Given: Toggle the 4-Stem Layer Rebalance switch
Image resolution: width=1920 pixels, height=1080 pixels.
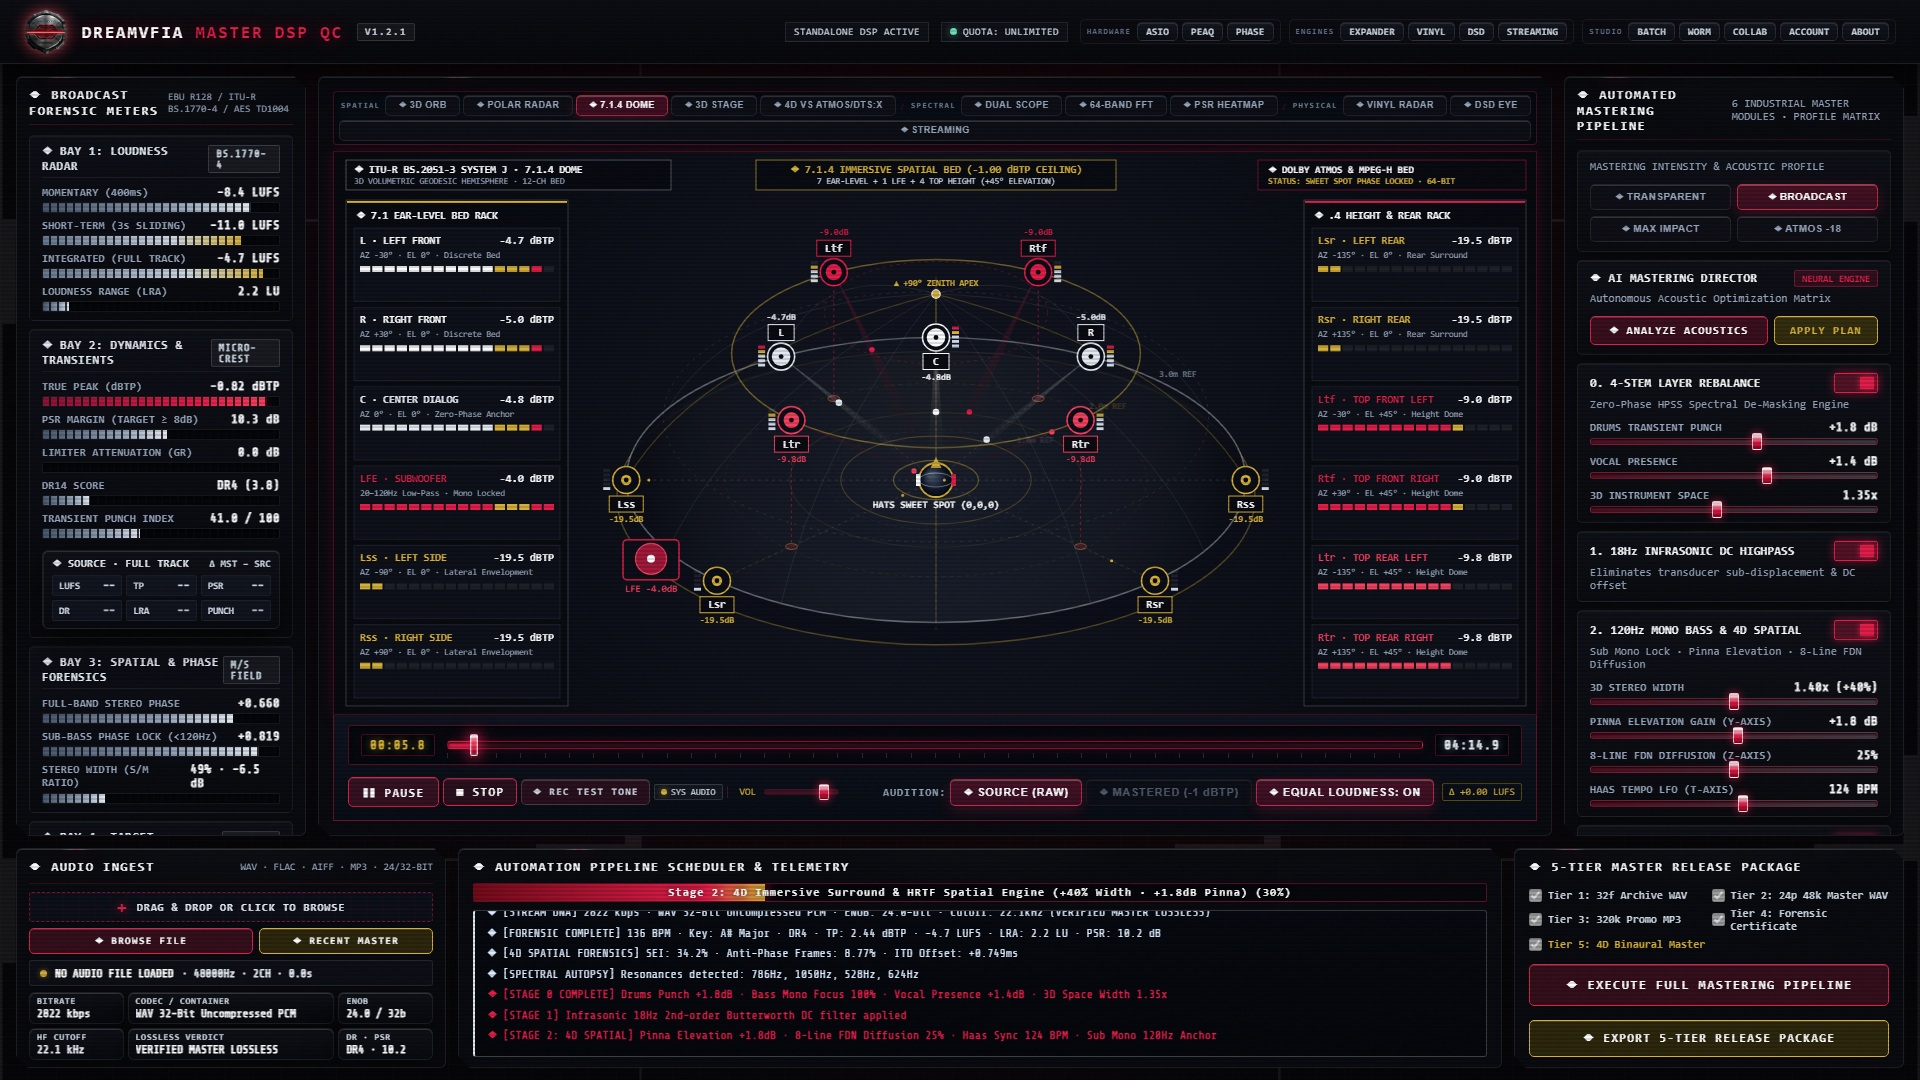Looking at the screenshot, I should click(x=1856, y=383).
